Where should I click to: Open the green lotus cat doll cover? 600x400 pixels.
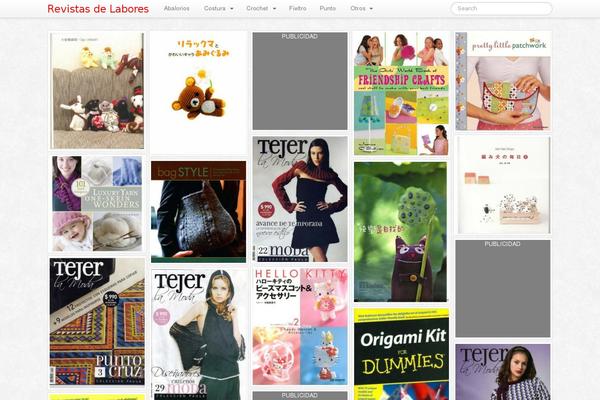[x=400, y=232]
